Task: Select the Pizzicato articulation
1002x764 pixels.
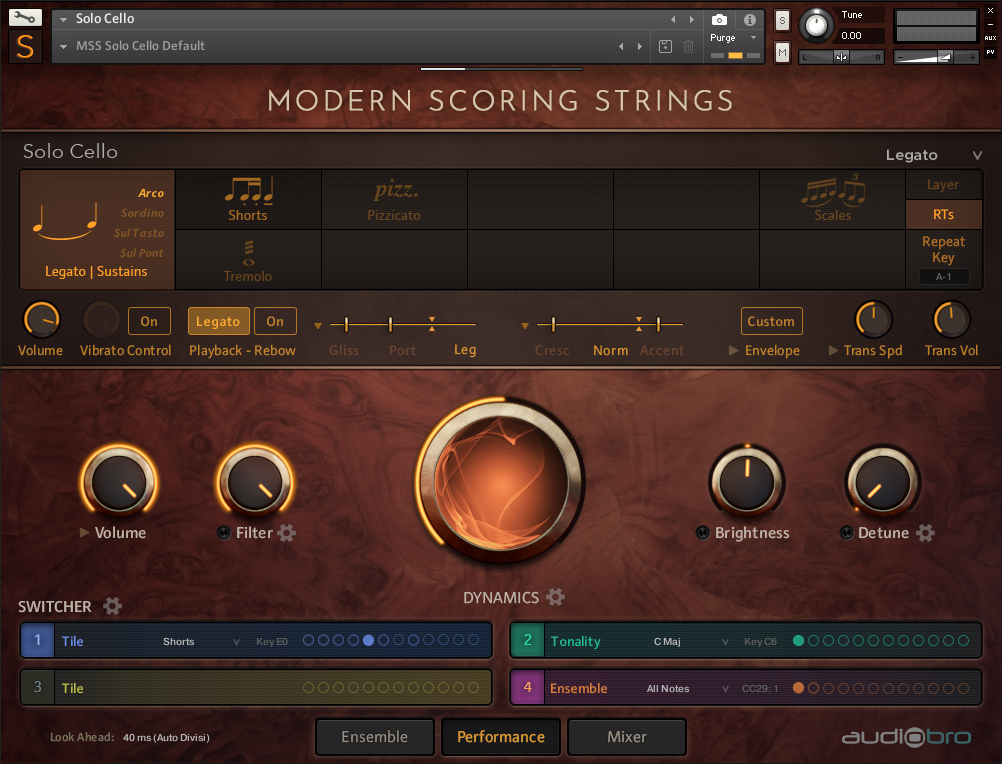Action: 394,200
